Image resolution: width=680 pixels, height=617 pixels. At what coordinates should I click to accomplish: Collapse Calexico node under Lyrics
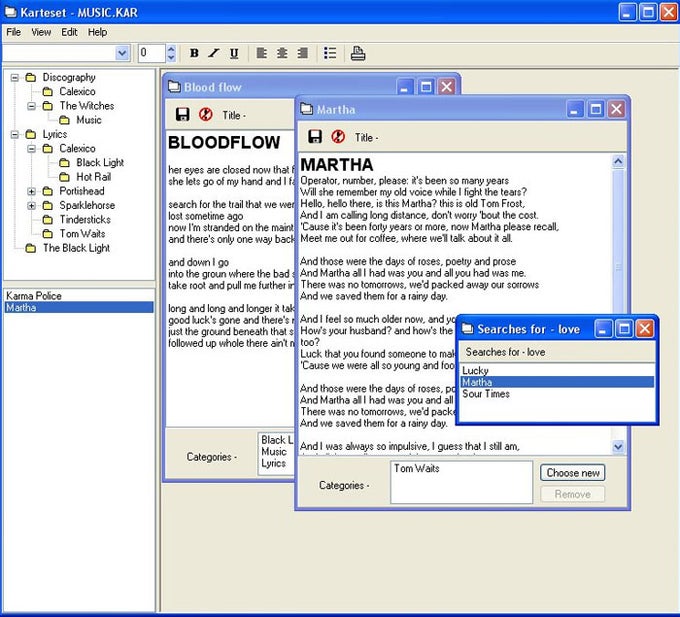[x=31, y=149]
